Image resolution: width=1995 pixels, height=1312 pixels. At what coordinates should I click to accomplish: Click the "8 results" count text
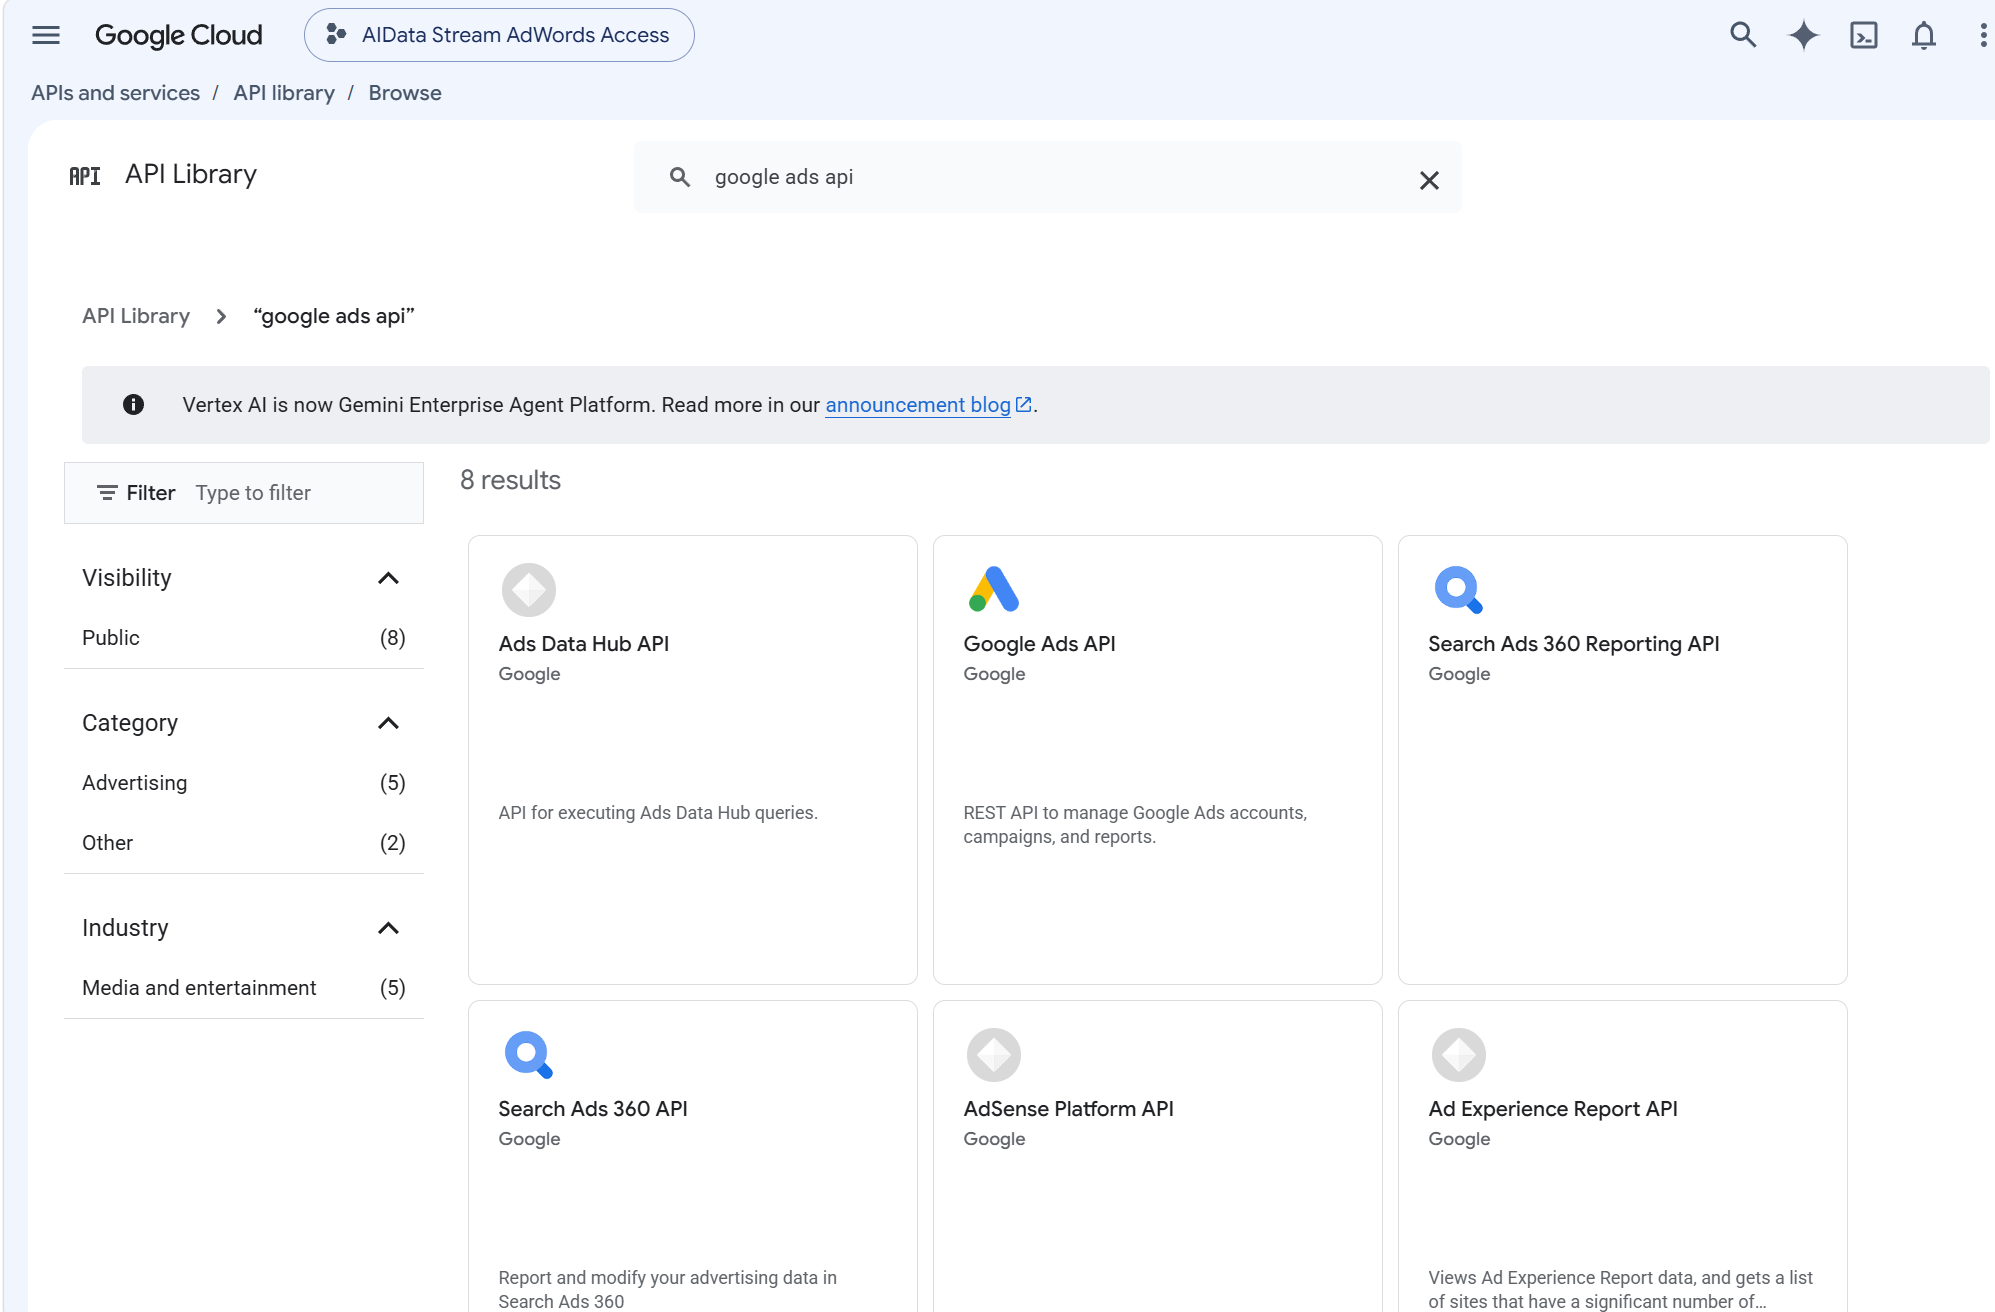pyautogui.click(x=510, y=481)
